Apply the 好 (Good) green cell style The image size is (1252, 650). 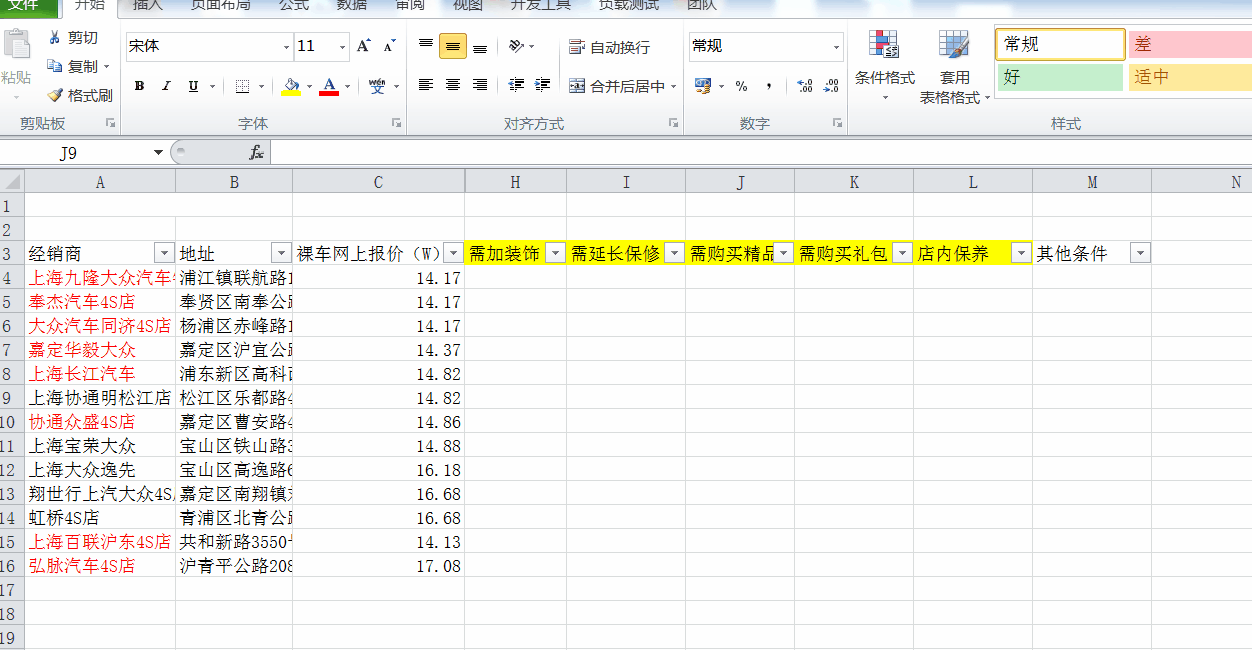1060,77
